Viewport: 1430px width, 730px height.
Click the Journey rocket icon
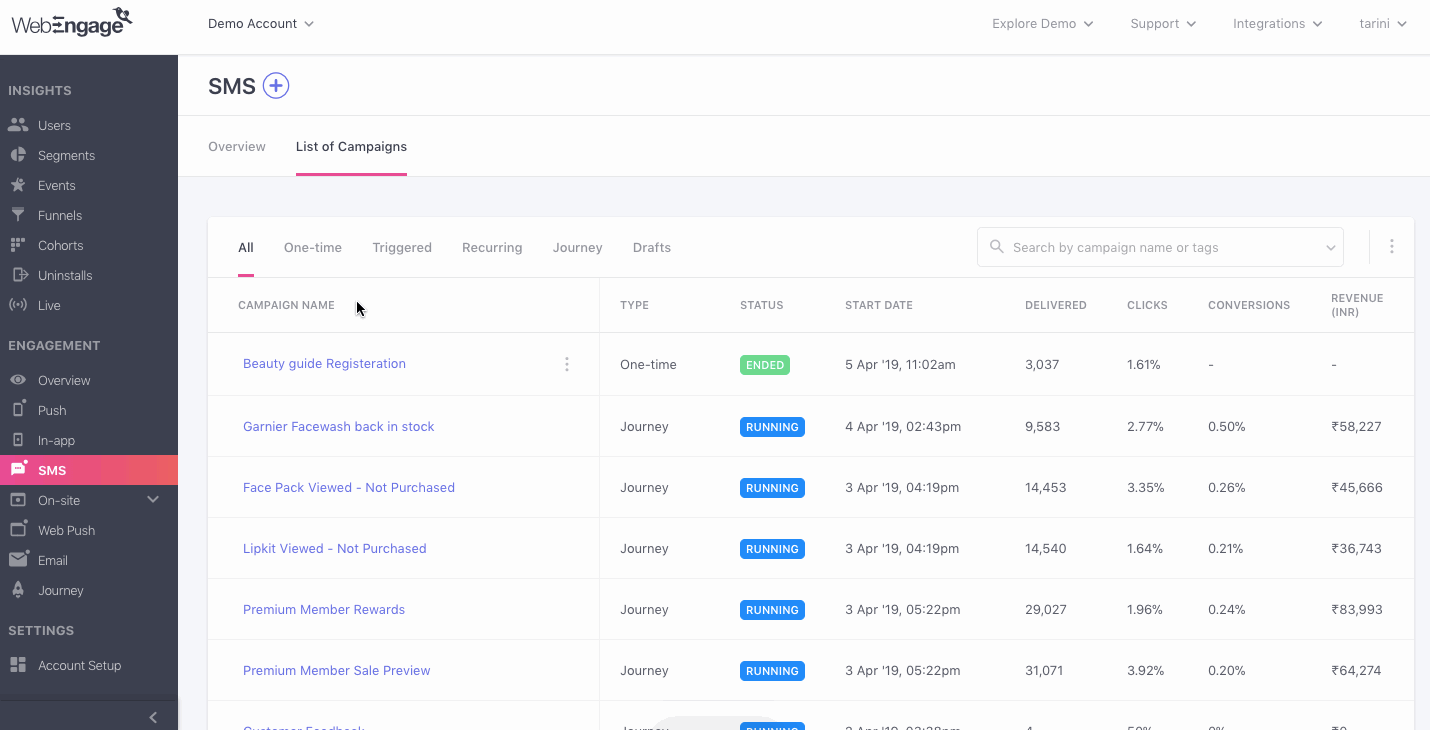[x=18, y=590]
